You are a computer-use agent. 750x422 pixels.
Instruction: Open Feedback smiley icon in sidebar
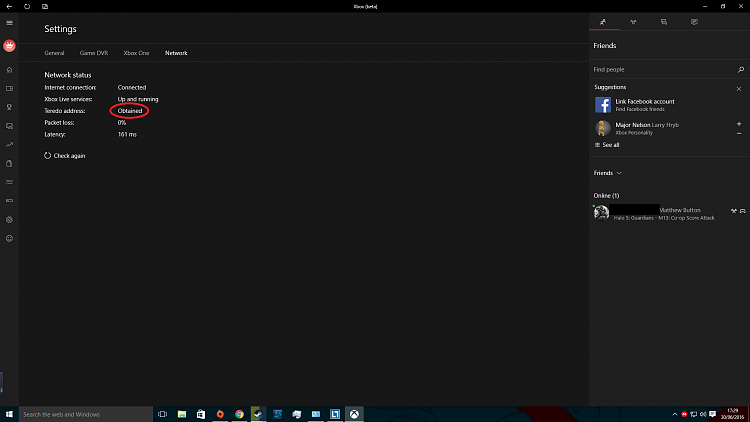[9, 238]
